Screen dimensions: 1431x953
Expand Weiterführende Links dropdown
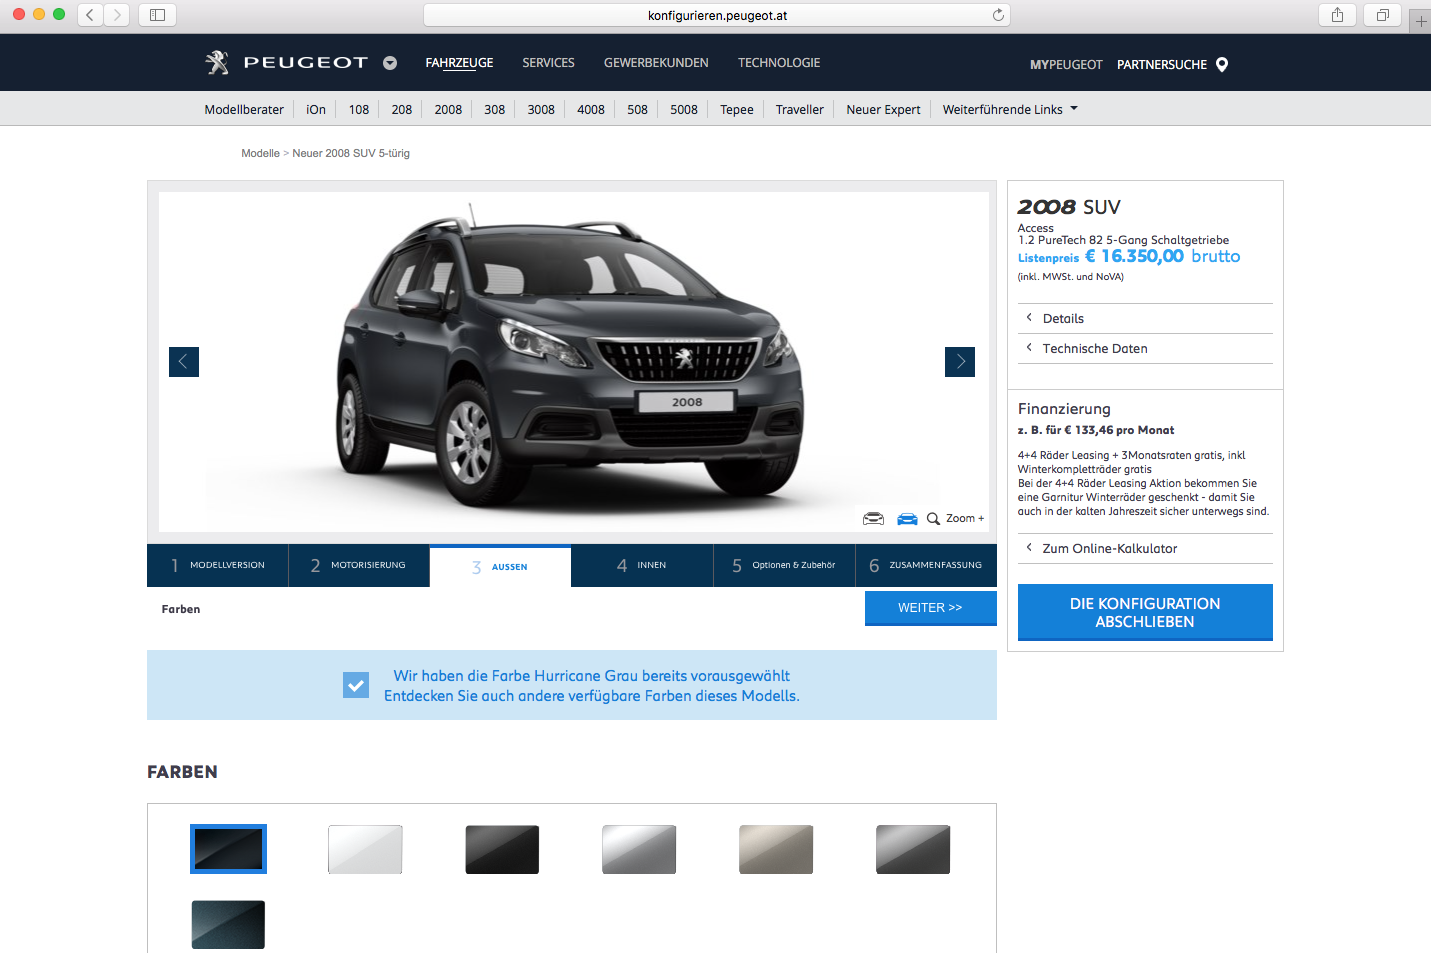[x=1010, y=110]
